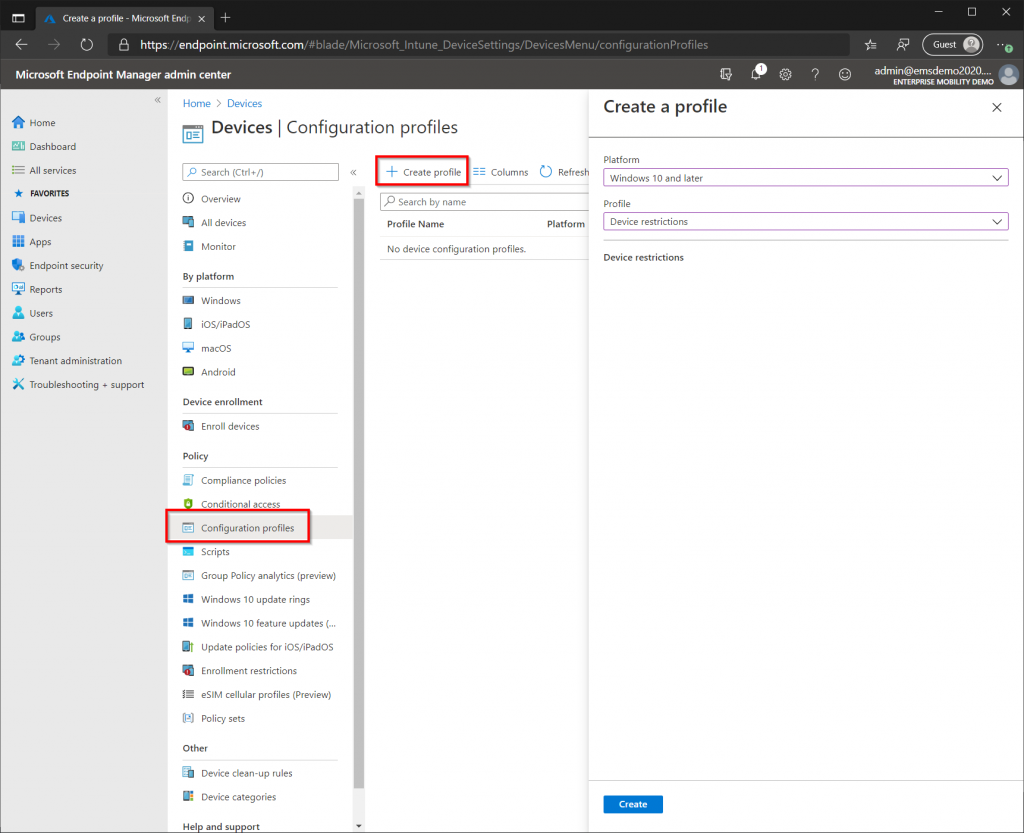
Task: Click the Search by name field
Action: 485,202
